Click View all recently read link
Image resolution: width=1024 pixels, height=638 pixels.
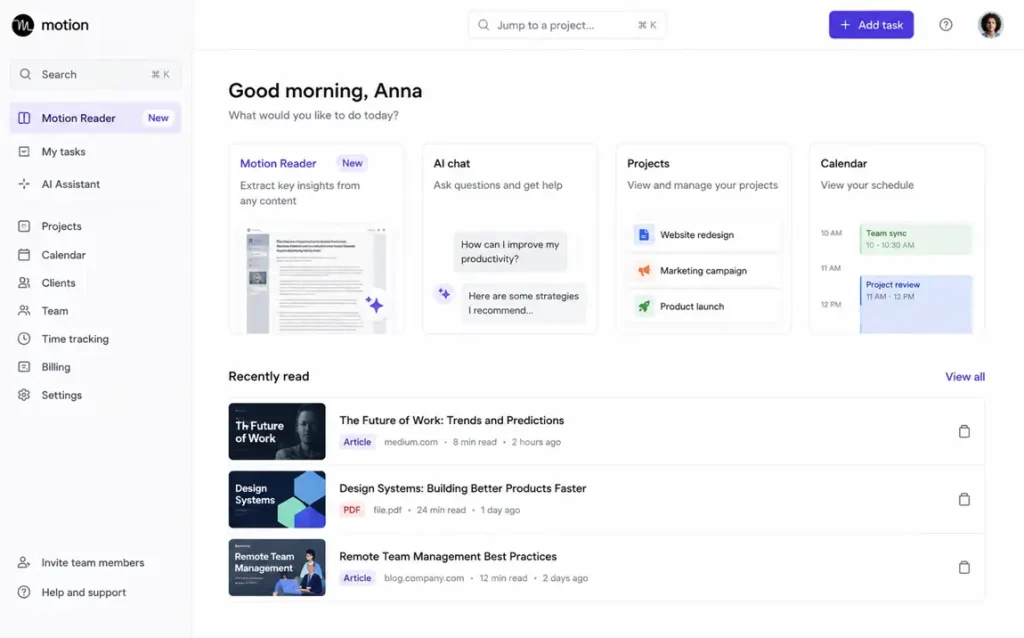(x=965, y=377)
